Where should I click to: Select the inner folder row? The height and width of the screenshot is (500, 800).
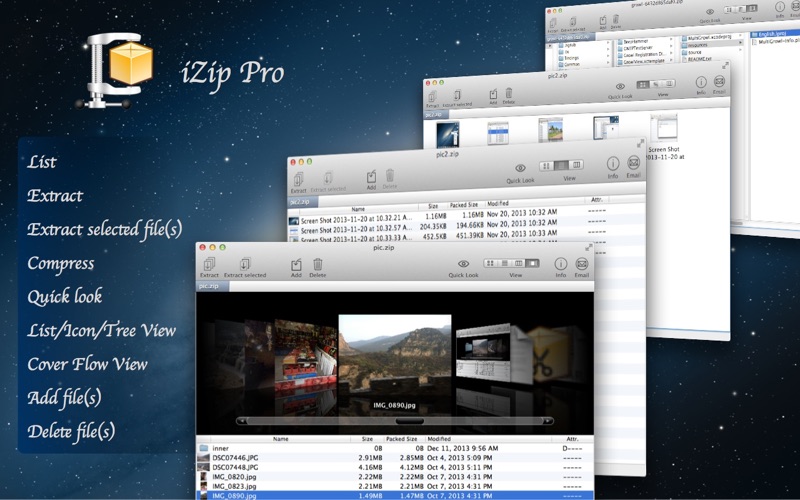[395, 448]
